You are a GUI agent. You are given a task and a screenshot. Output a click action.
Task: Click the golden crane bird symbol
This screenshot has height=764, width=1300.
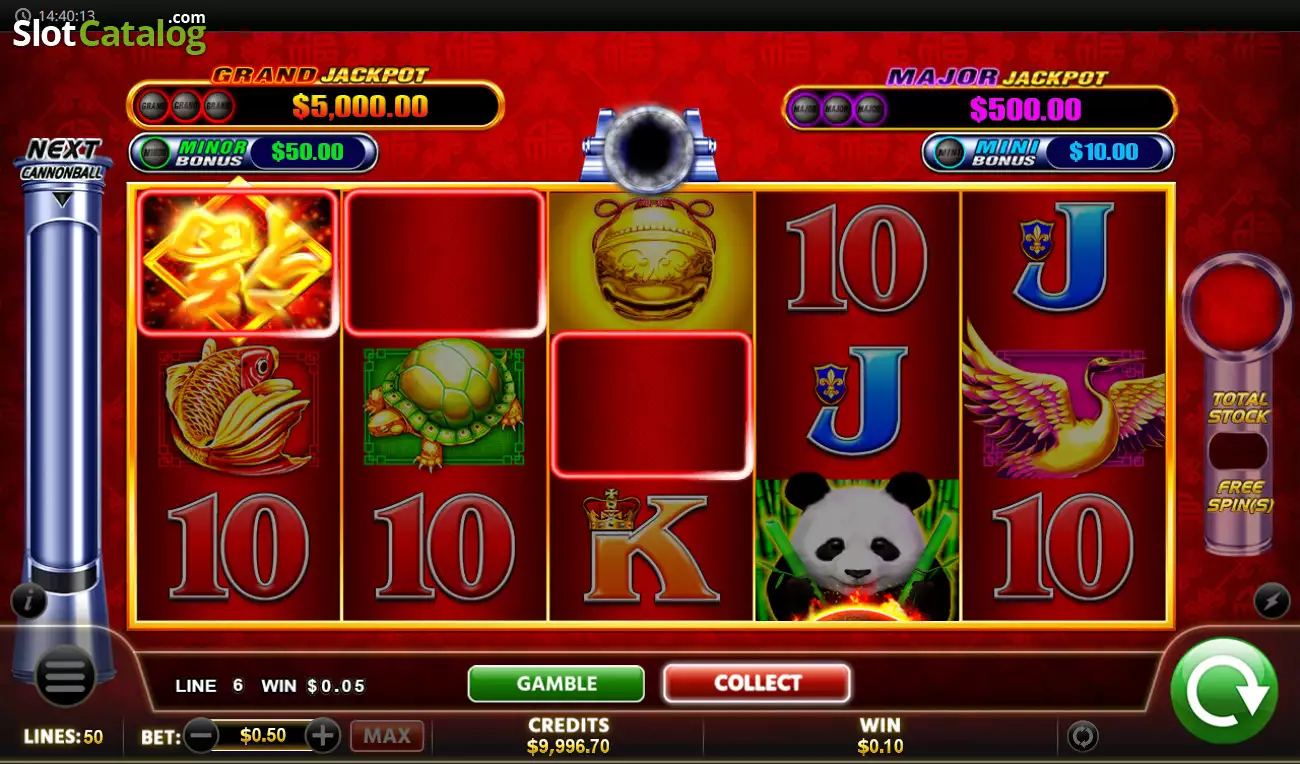[1063, 400]
